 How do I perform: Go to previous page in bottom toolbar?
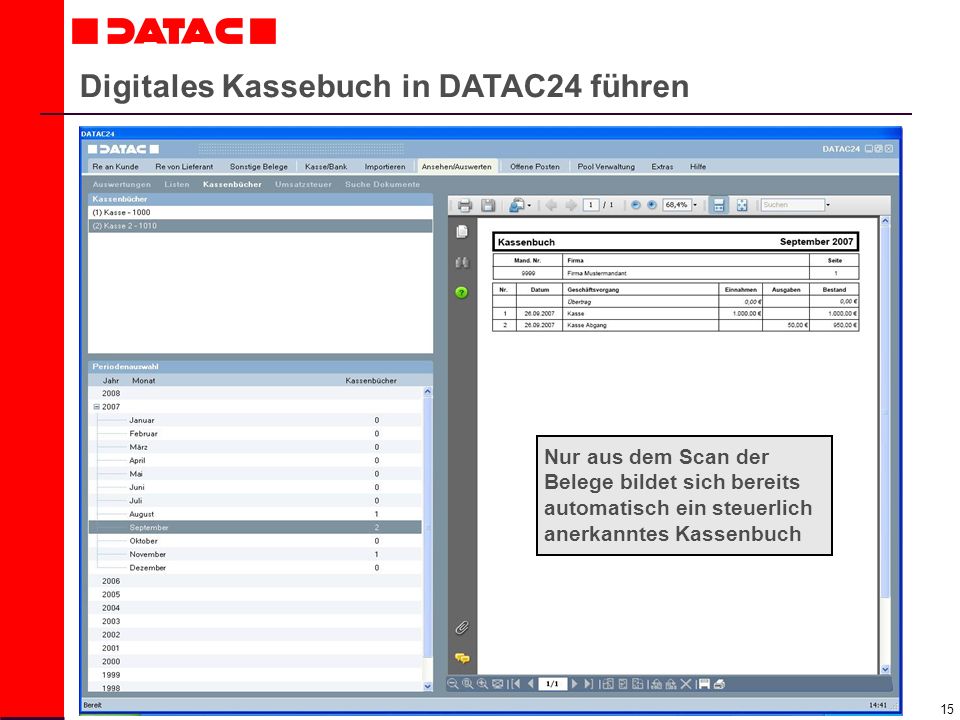pyautogui.click(x=531, y=684)
